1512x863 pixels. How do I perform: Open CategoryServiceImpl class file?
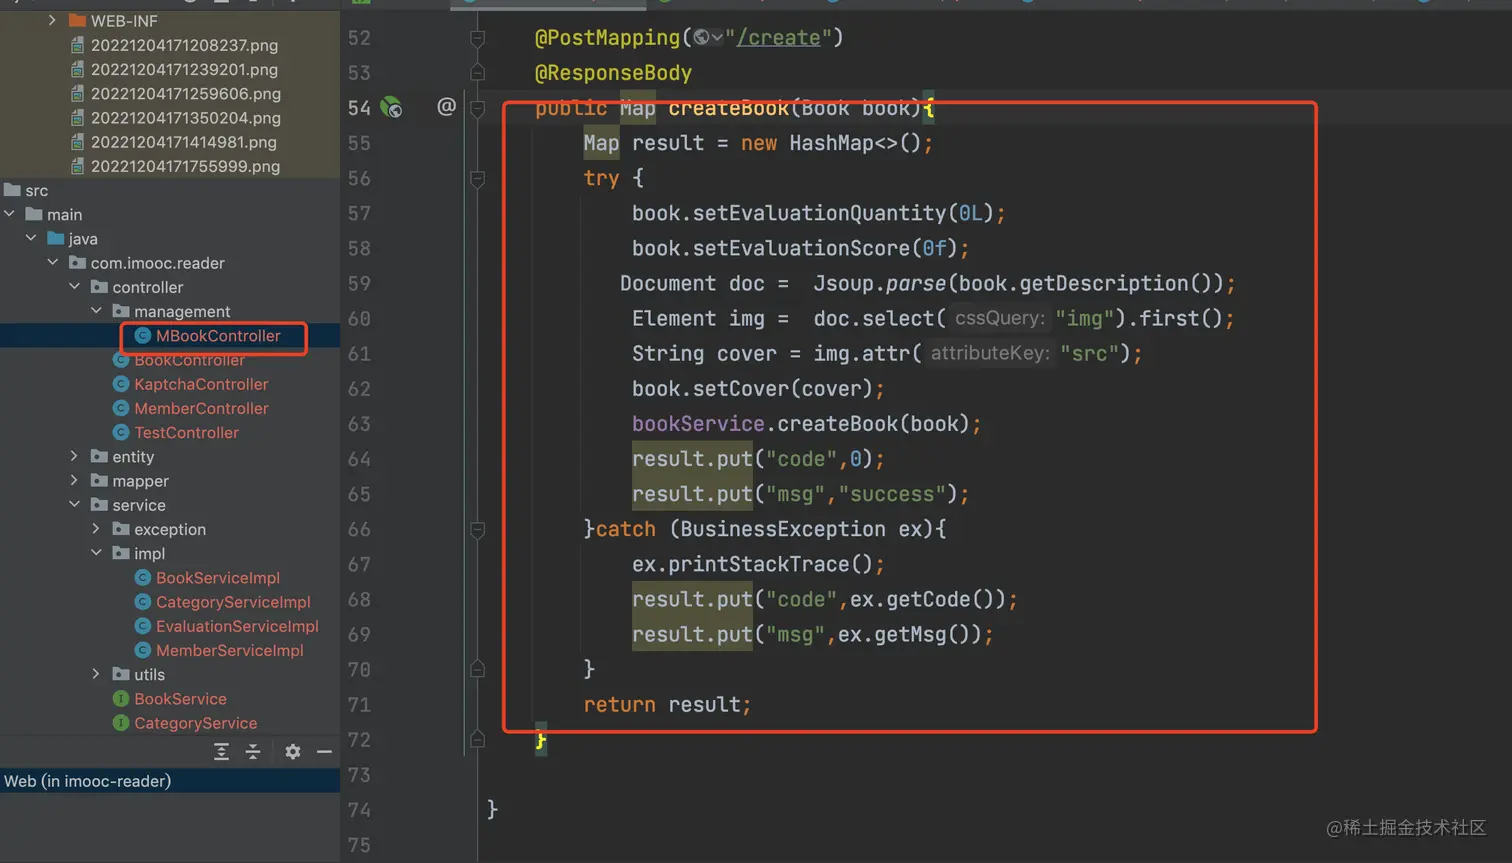[233, 602]
